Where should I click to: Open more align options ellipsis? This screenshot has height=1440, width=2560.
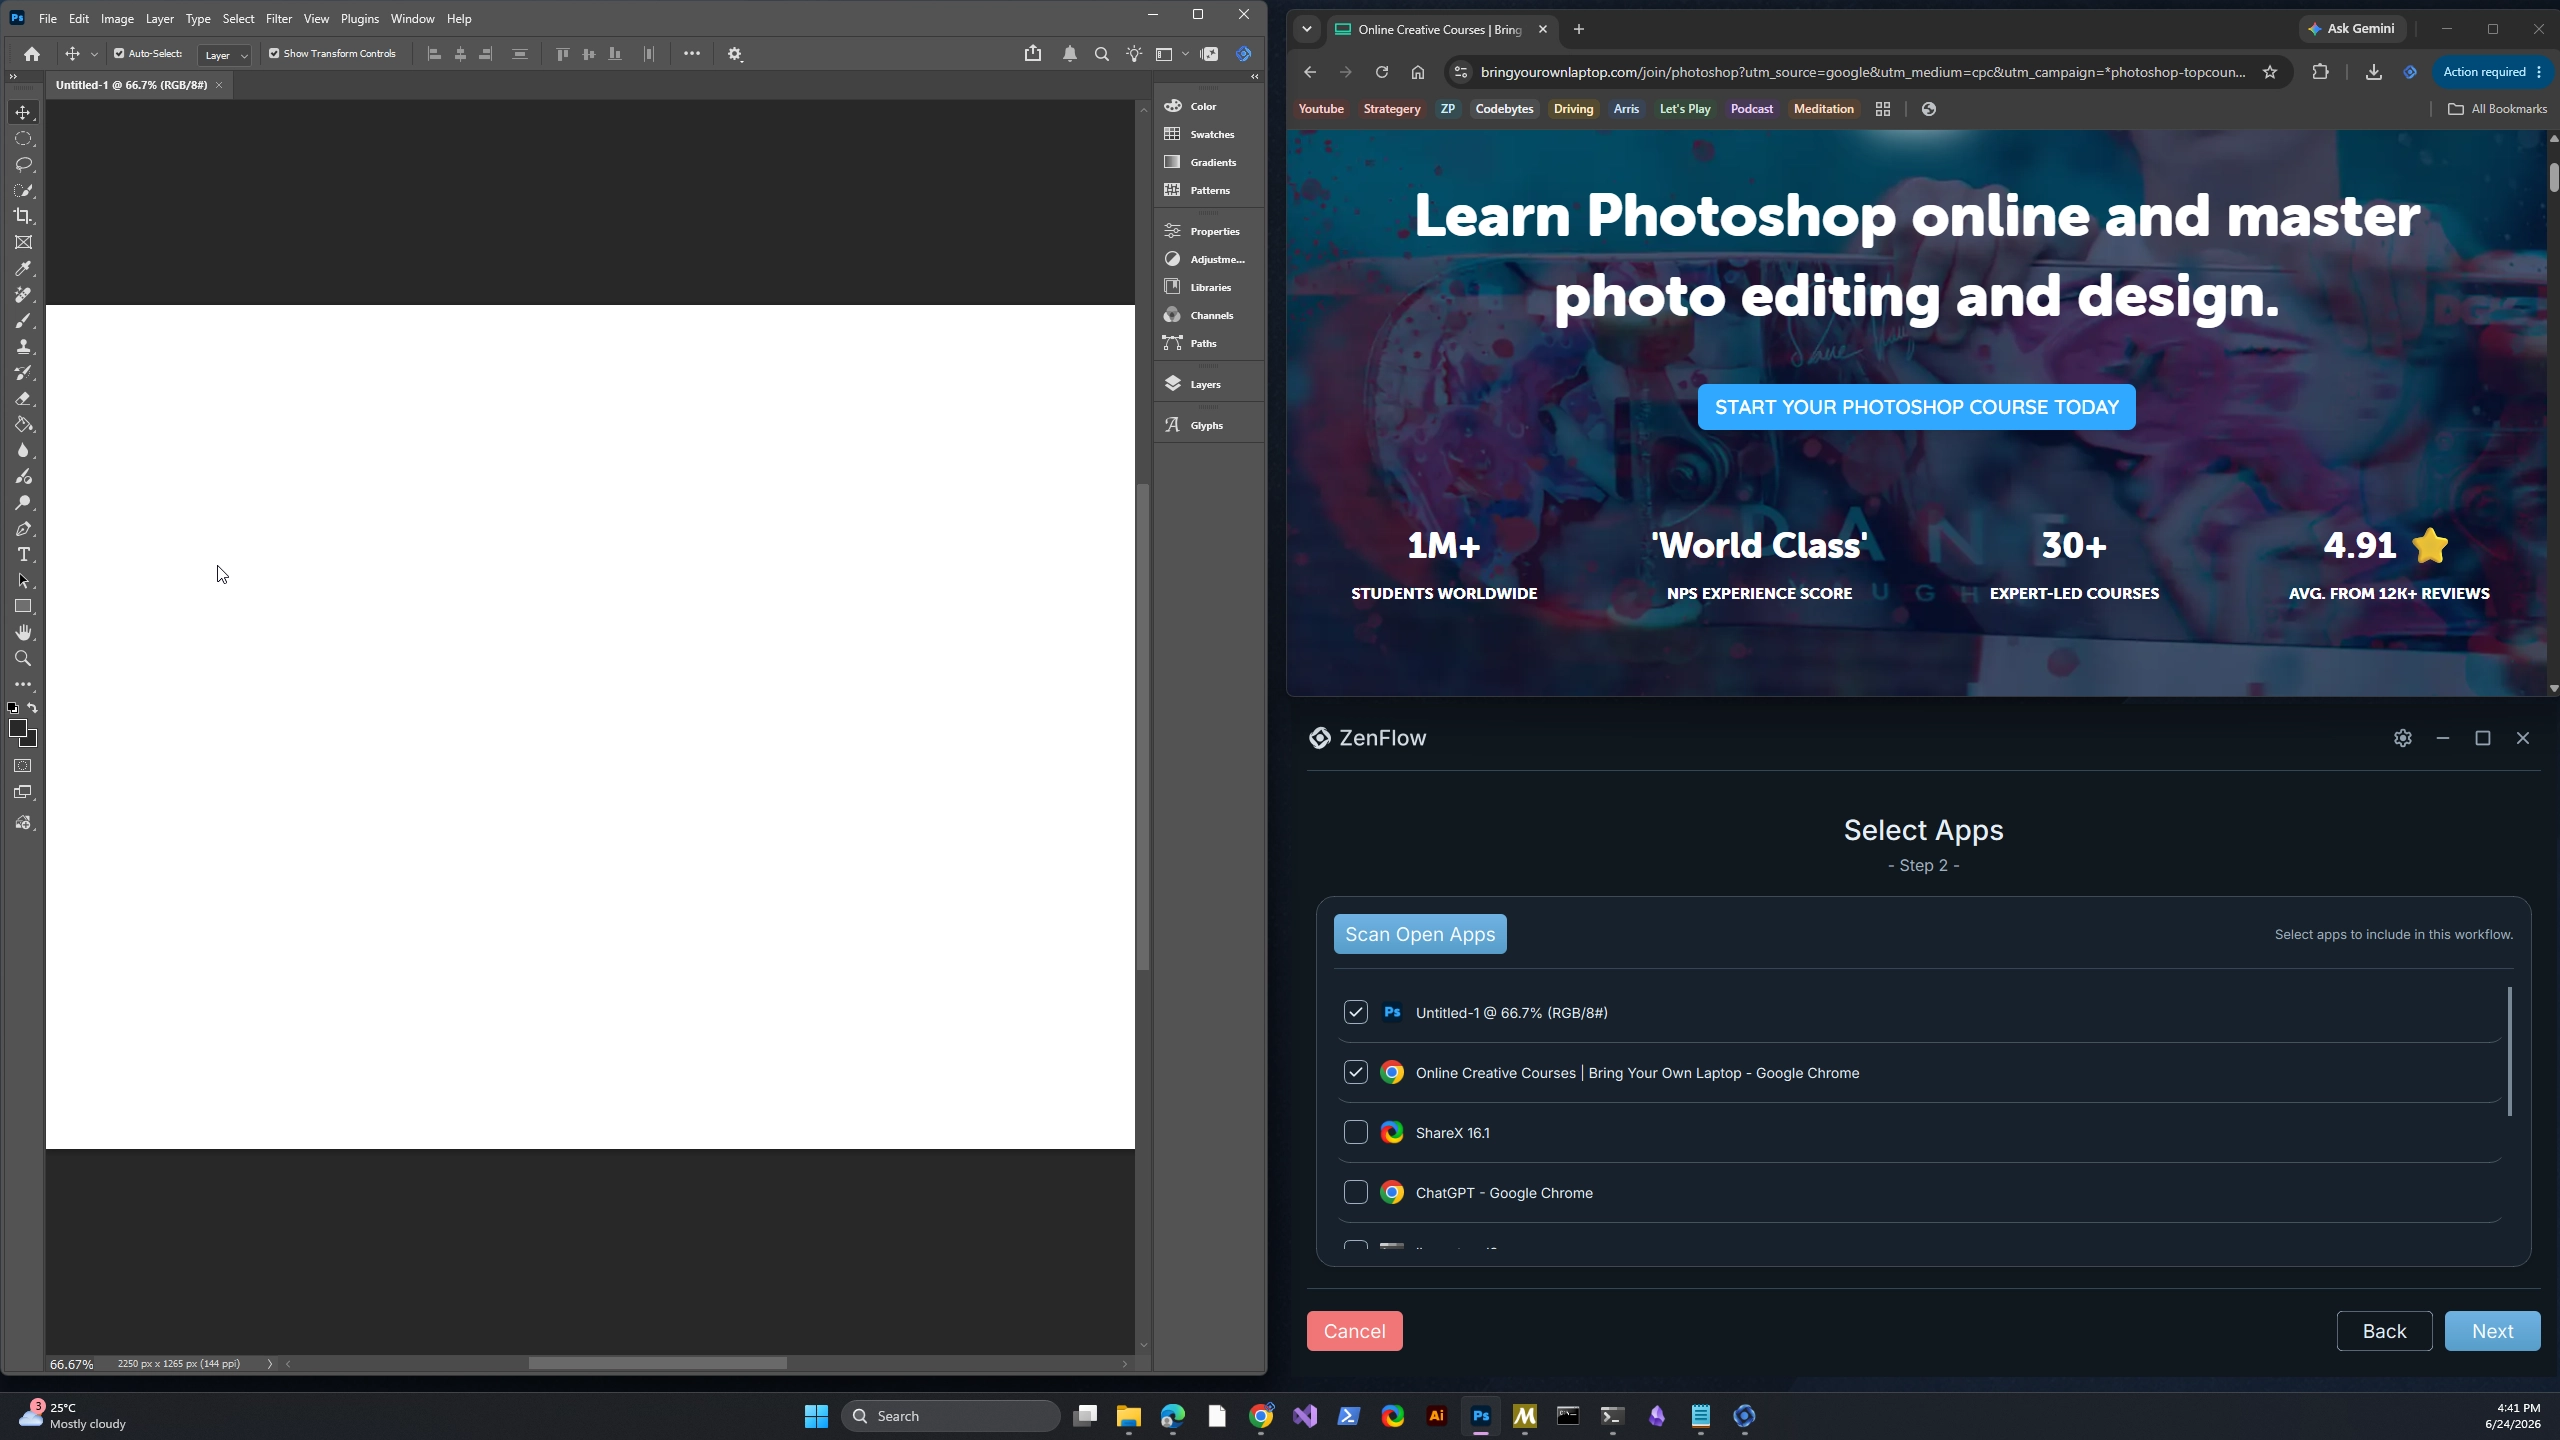[692, 54]
